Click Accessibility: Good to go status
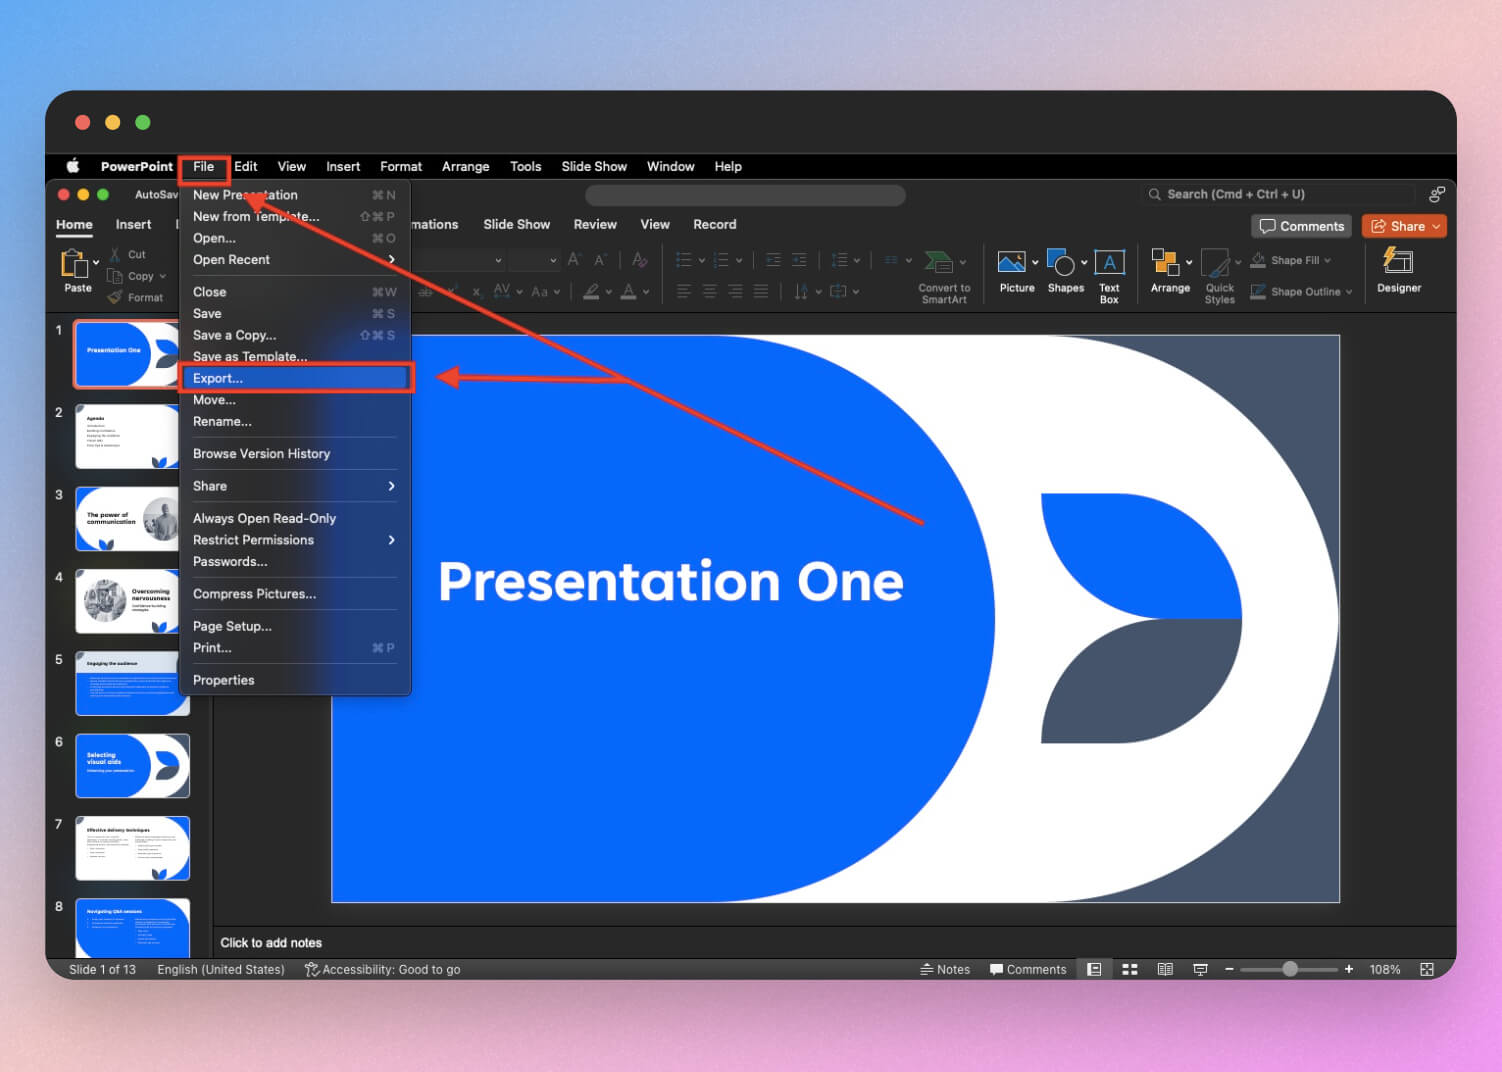 coord(383,969)
